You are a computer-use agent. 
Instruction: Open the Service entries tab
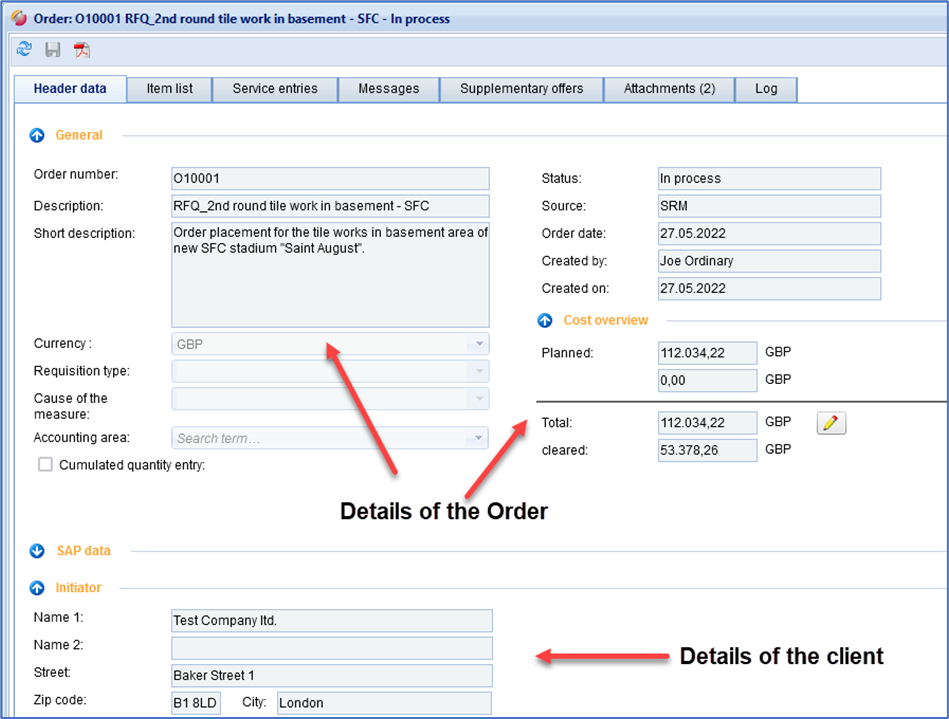pos(275,89)
